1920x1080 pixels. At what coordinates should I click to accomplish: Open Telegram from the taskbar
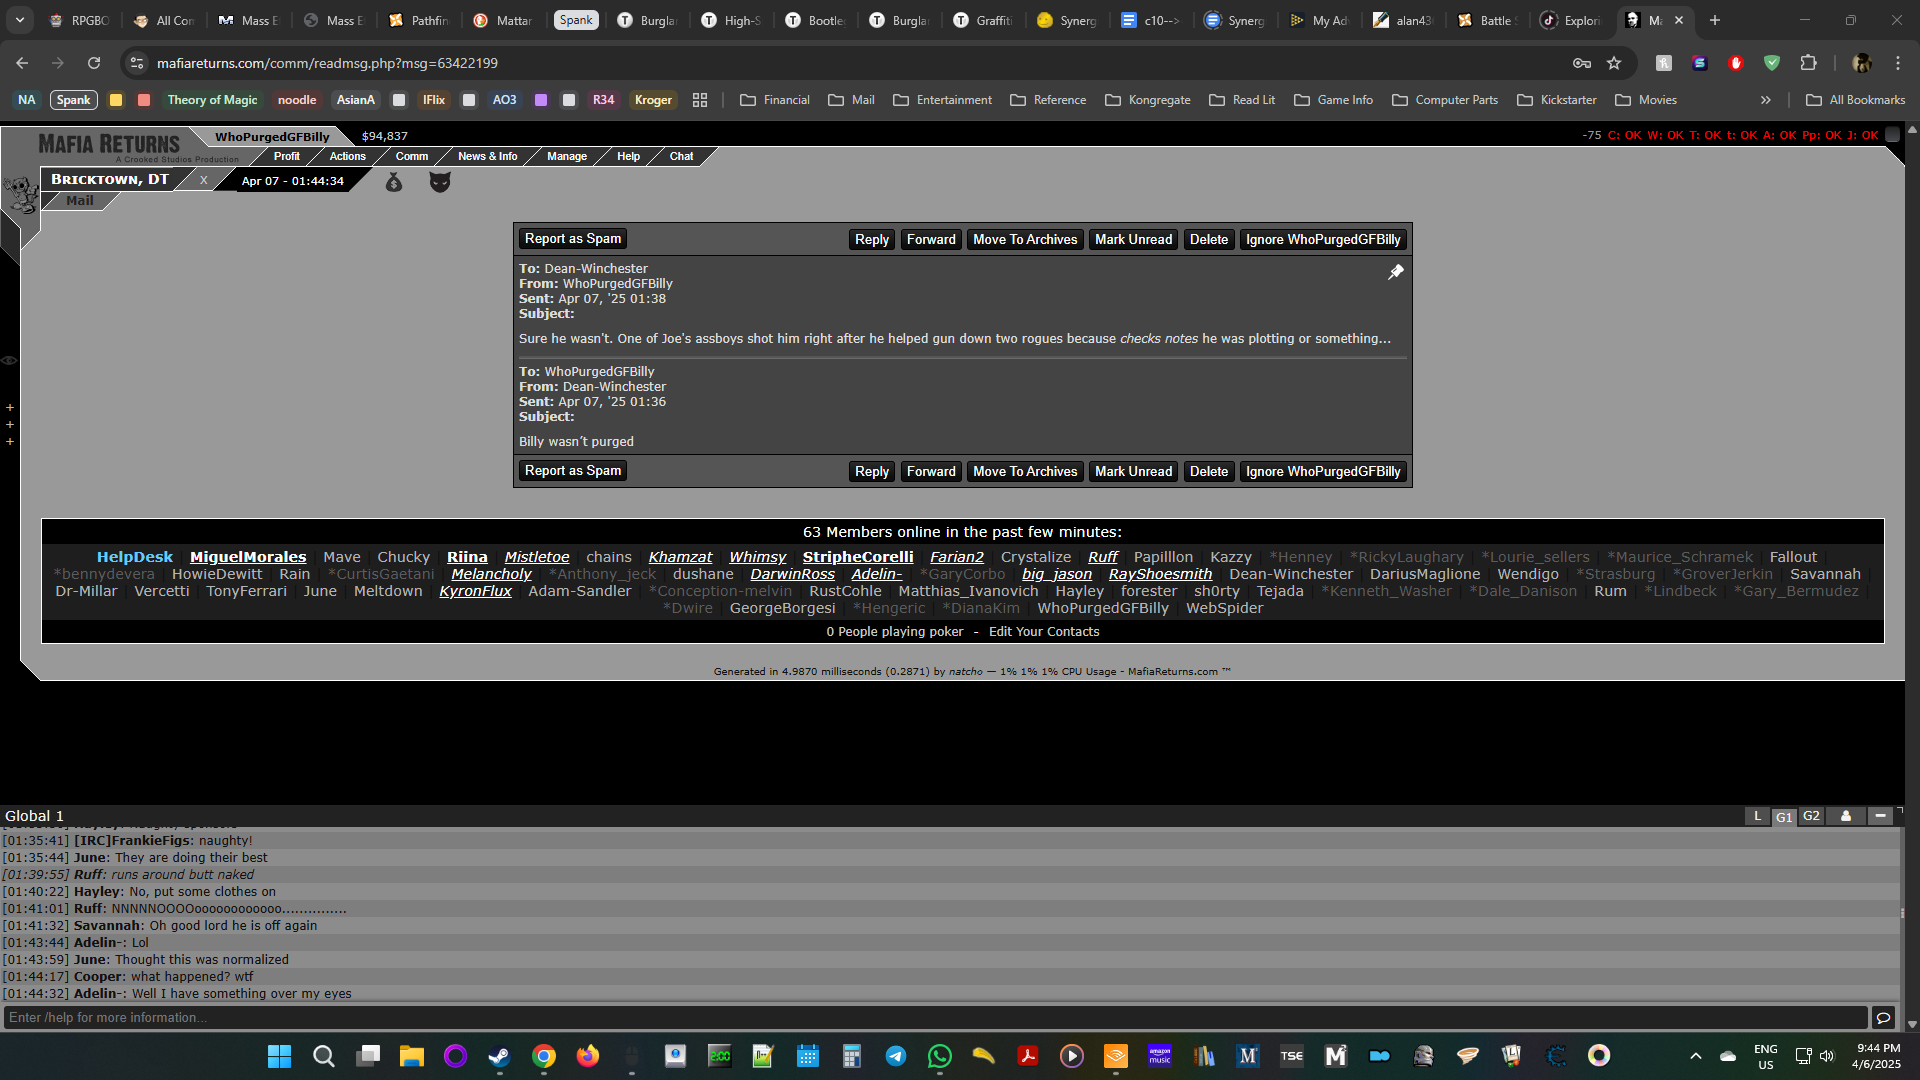click(896, 1056)
